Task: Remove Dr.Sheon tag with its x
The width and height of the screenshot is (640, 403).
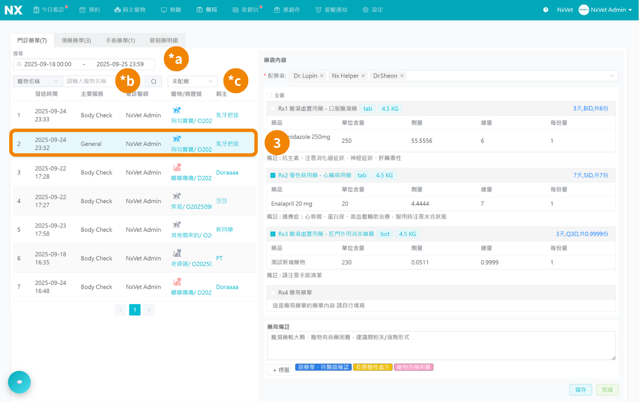Action: click(x=402, y=76)
